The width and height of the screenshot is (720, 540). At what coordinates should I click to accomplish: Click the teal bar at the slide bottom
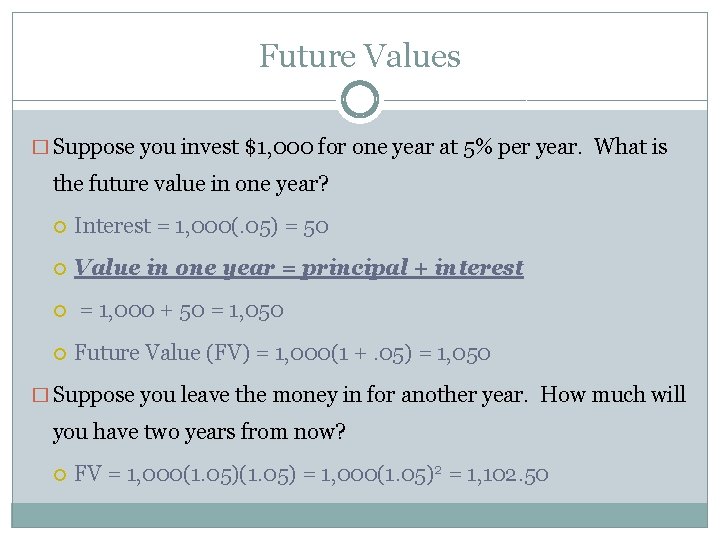pyautogui.click(x=360, y=515)
